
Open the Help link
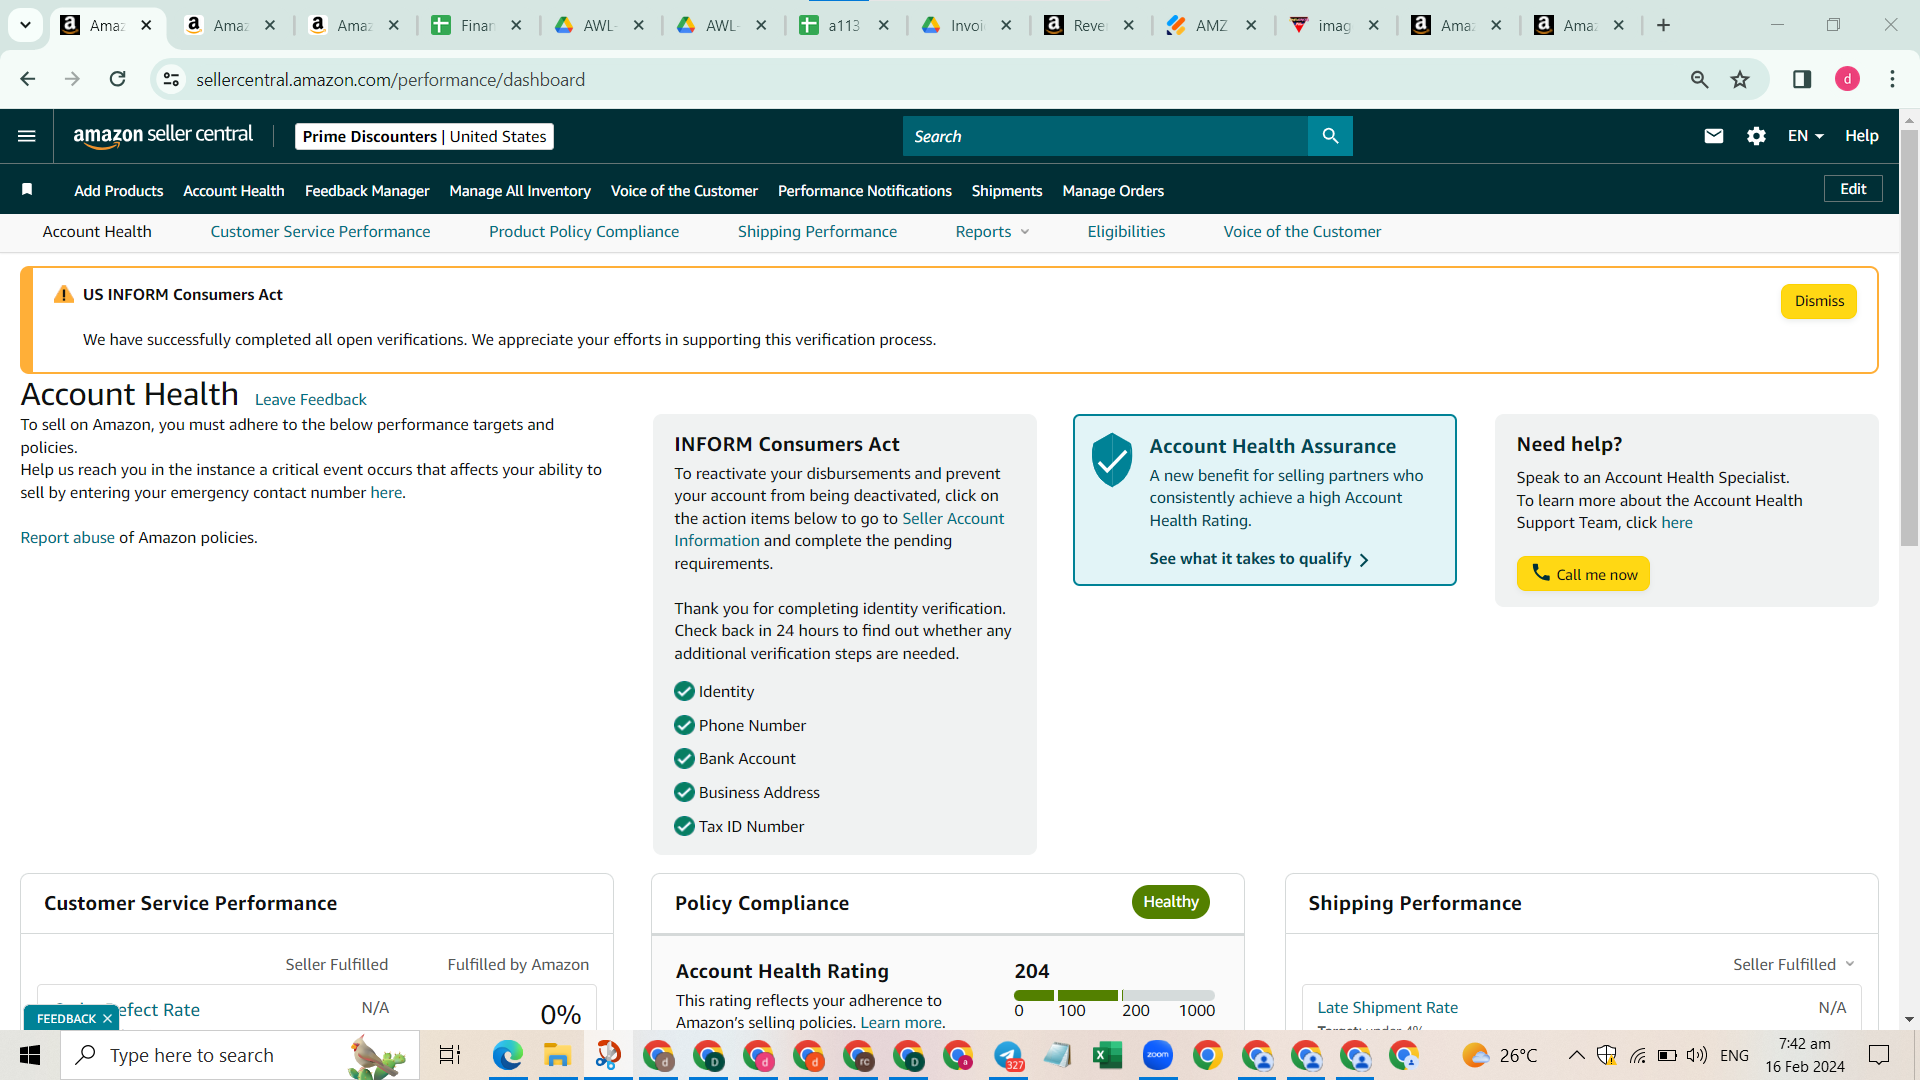tap(1862, 136)
